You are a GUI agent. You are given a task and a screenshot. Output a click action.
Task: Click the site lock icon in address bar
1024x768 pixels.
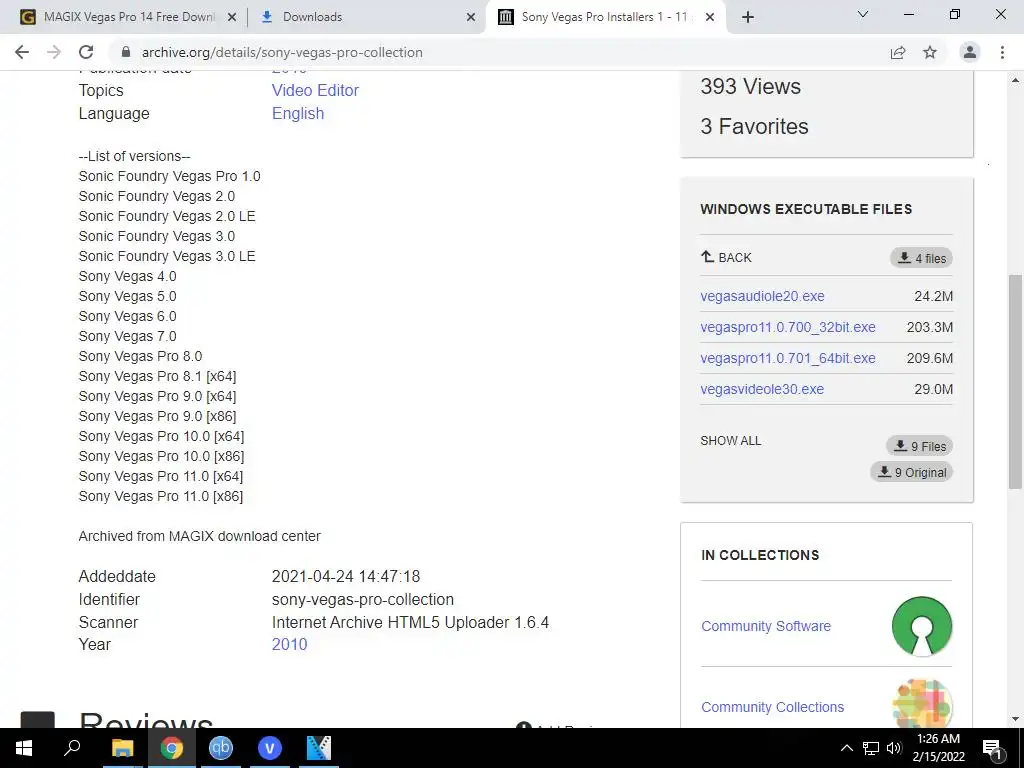tap(127, 52)
